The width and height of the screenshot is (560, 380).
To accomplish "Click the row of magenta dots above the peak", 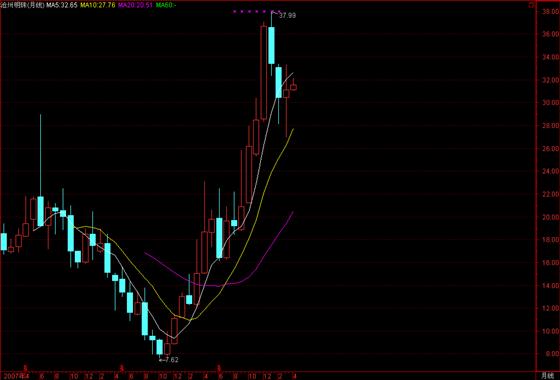I will [x=250, y=11].
